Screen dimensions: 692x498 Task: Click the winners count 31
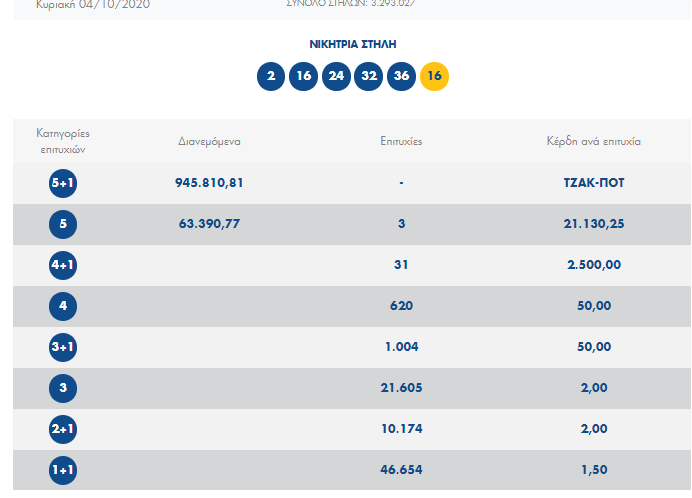[401, 265]
